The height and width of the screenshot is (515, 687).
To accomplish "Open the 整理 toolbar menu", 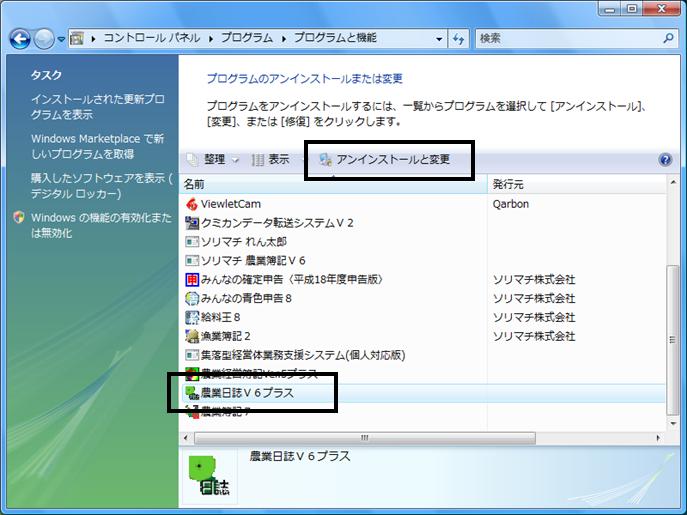I will (x=213, y=160).
